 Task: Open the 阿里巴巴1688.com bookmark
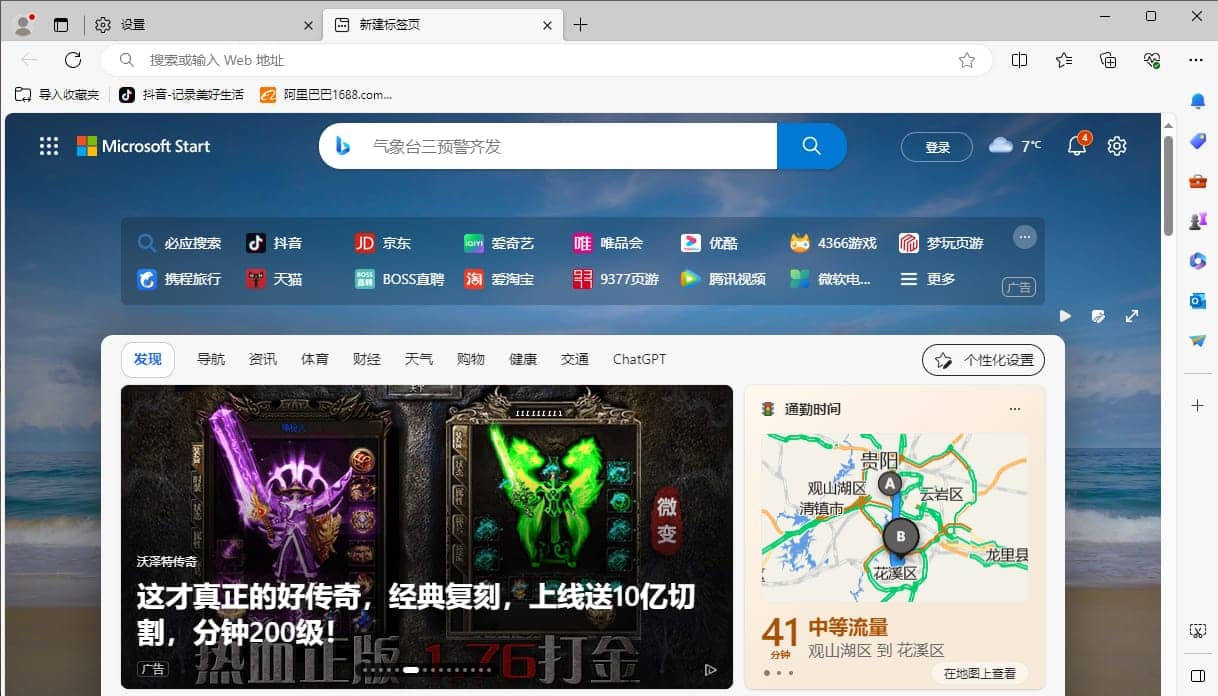point(326,94)
